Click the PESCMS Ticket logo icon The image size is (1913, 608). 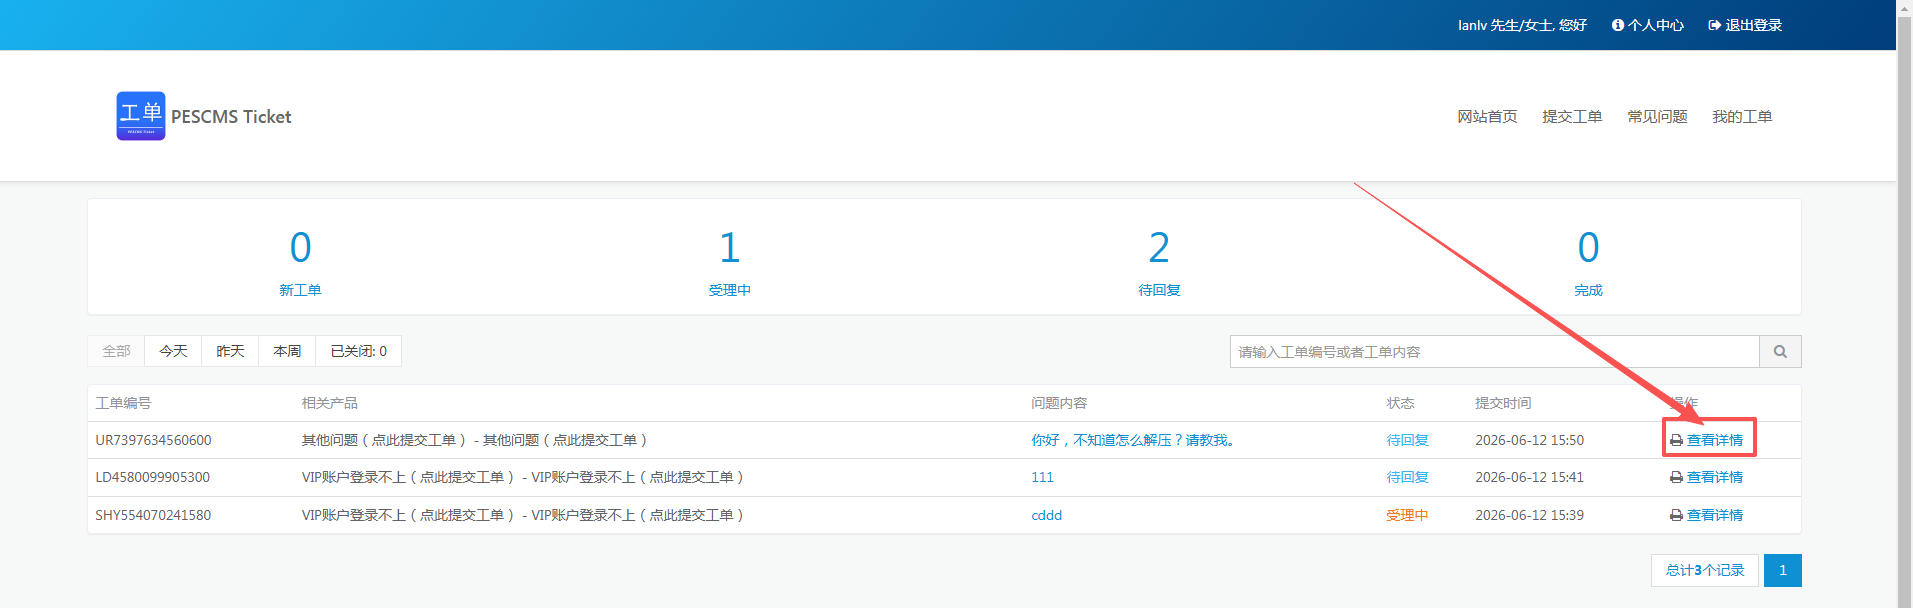click(x=141, y=116)
